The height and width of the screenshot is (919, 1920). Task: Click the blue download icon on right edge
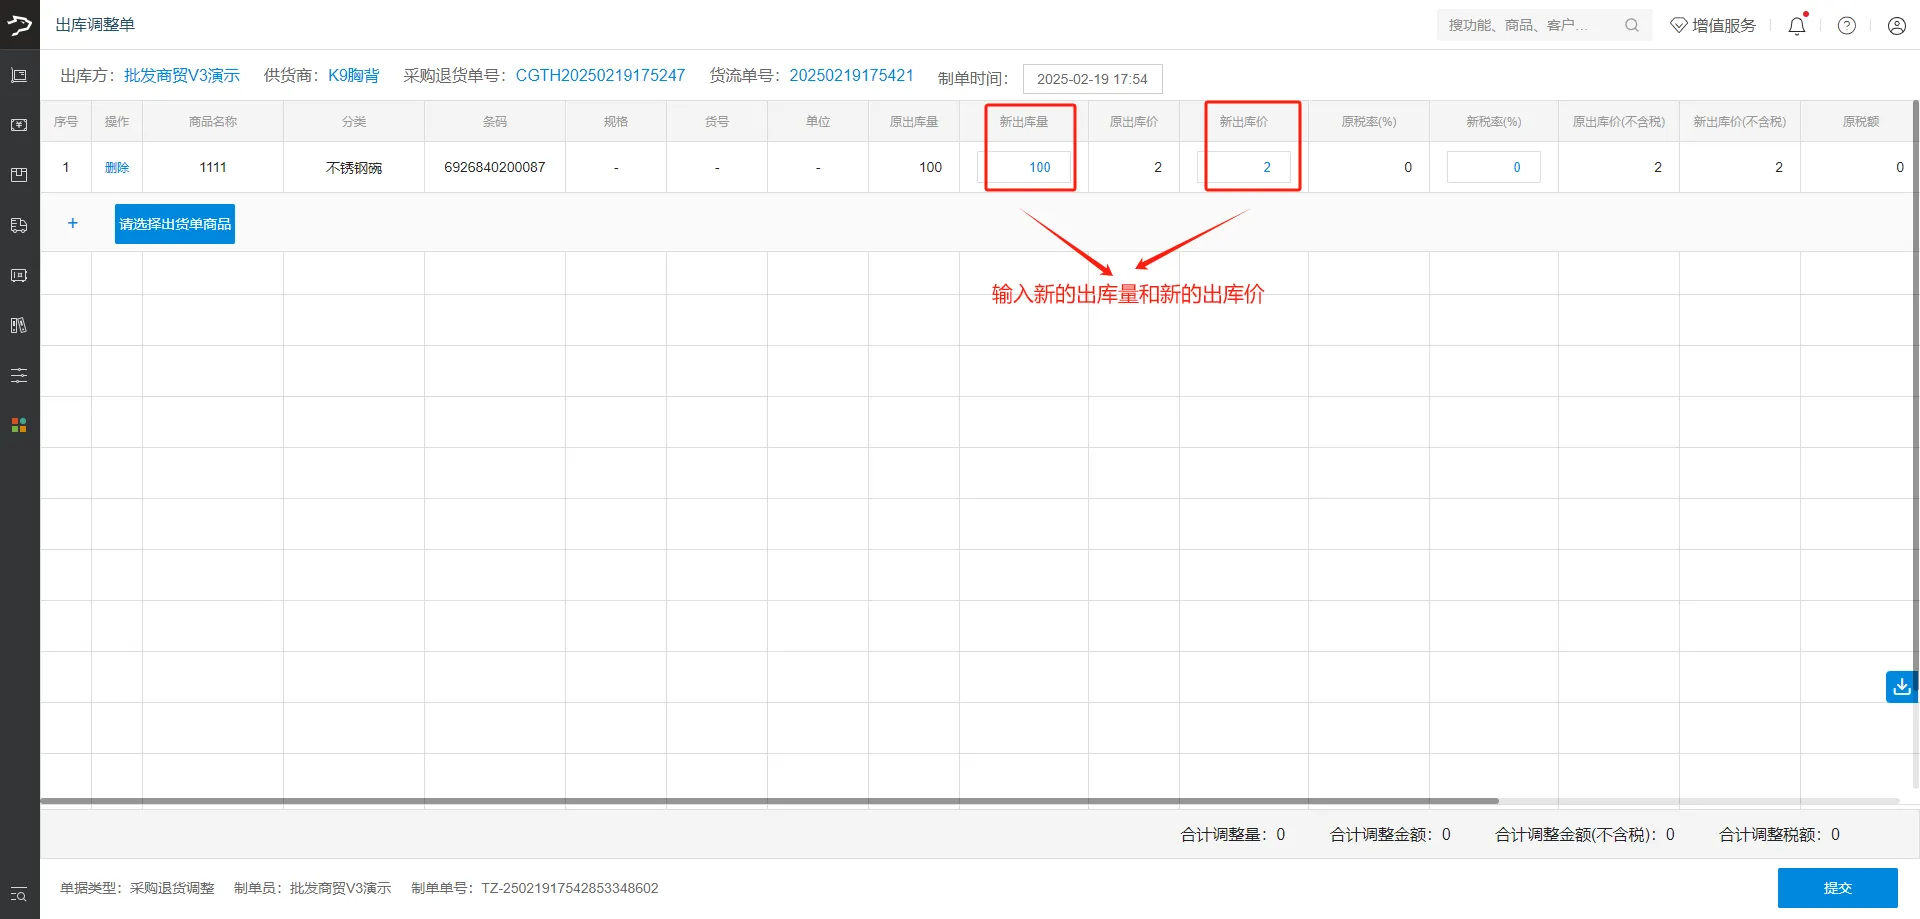(x=1901, y=687)
